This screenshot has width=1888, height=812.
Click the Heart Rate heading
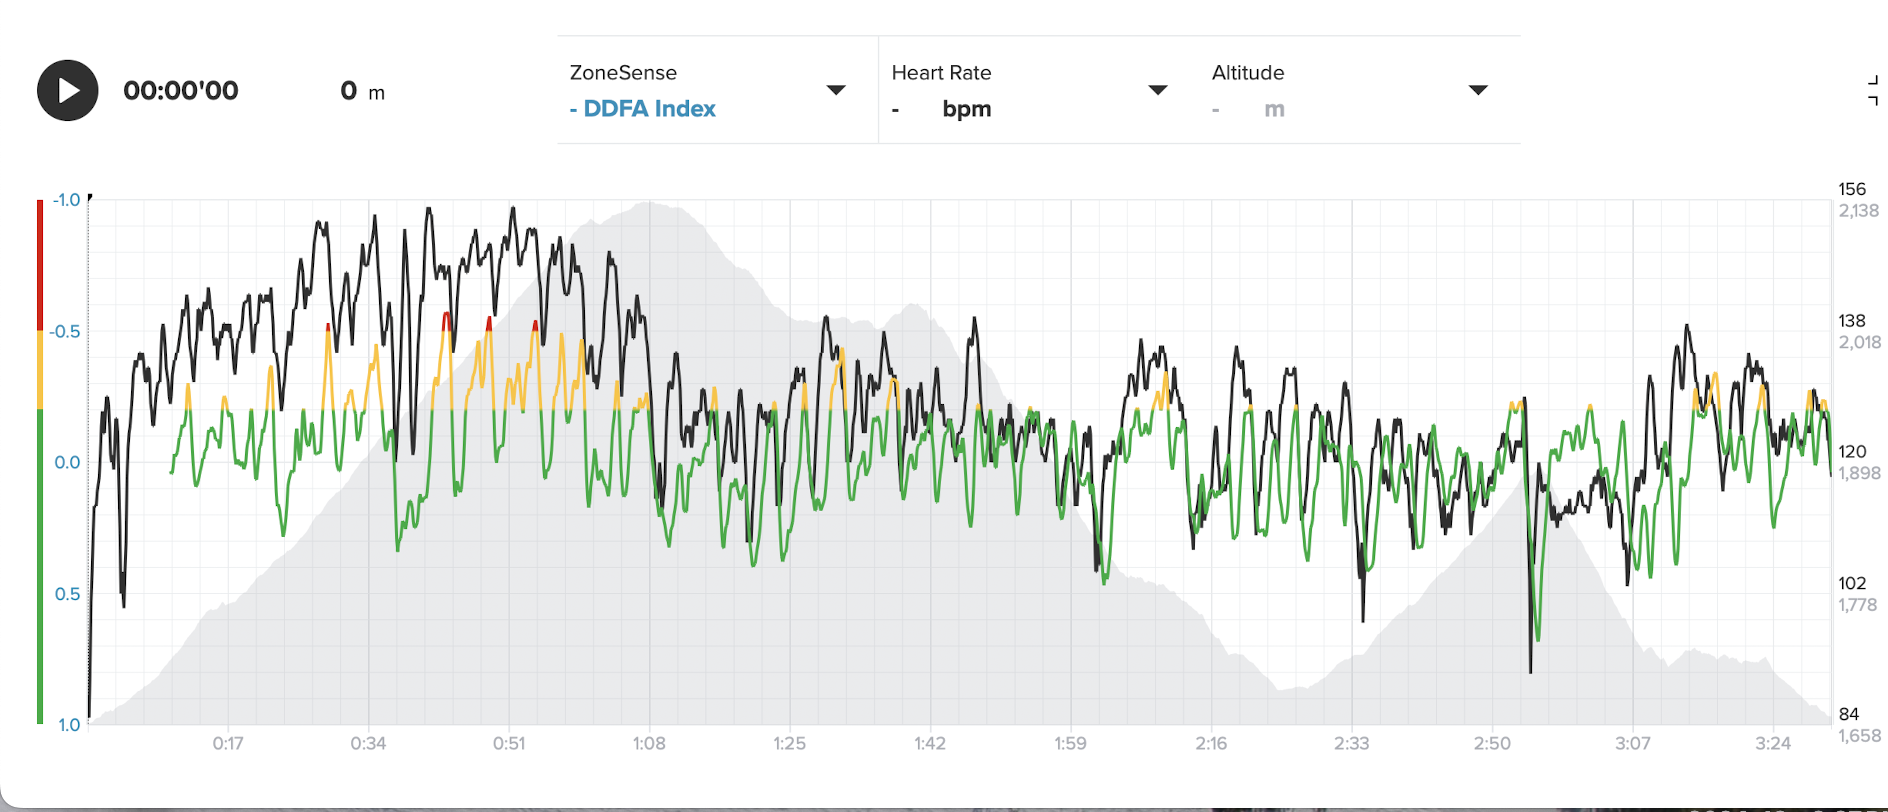tap(941, 73)
